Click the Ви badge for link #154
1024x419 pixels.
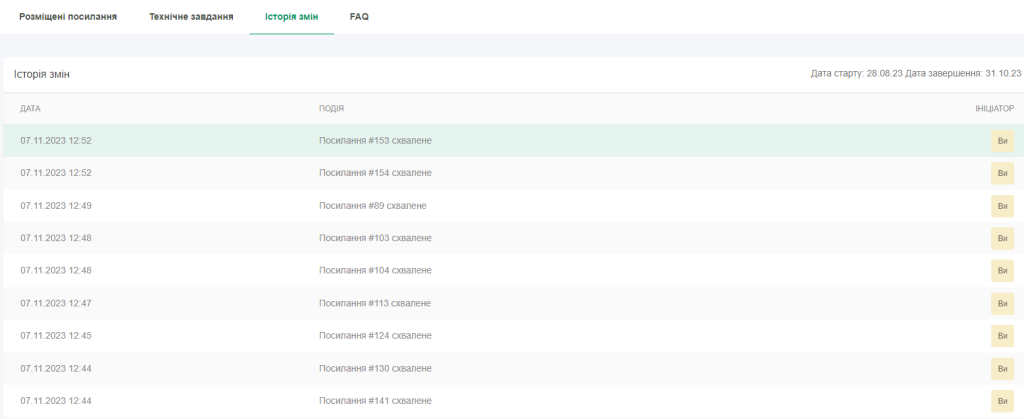(1002, 173)
